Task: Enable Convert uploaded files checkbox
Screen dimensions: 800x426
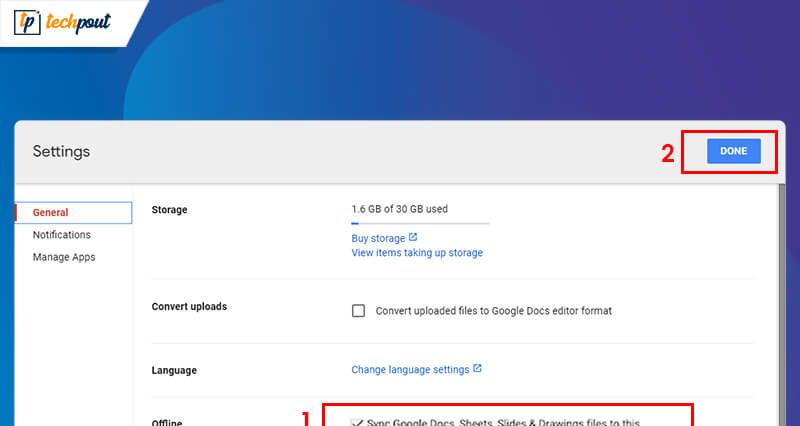Action: [x=358, y=311]
